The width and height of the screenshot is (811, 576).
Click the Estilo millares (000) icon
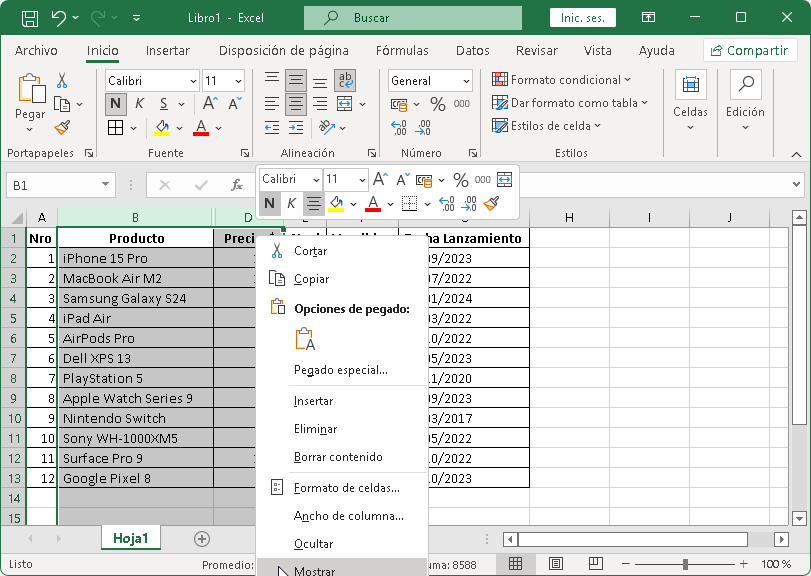click(x=461, y=102)
